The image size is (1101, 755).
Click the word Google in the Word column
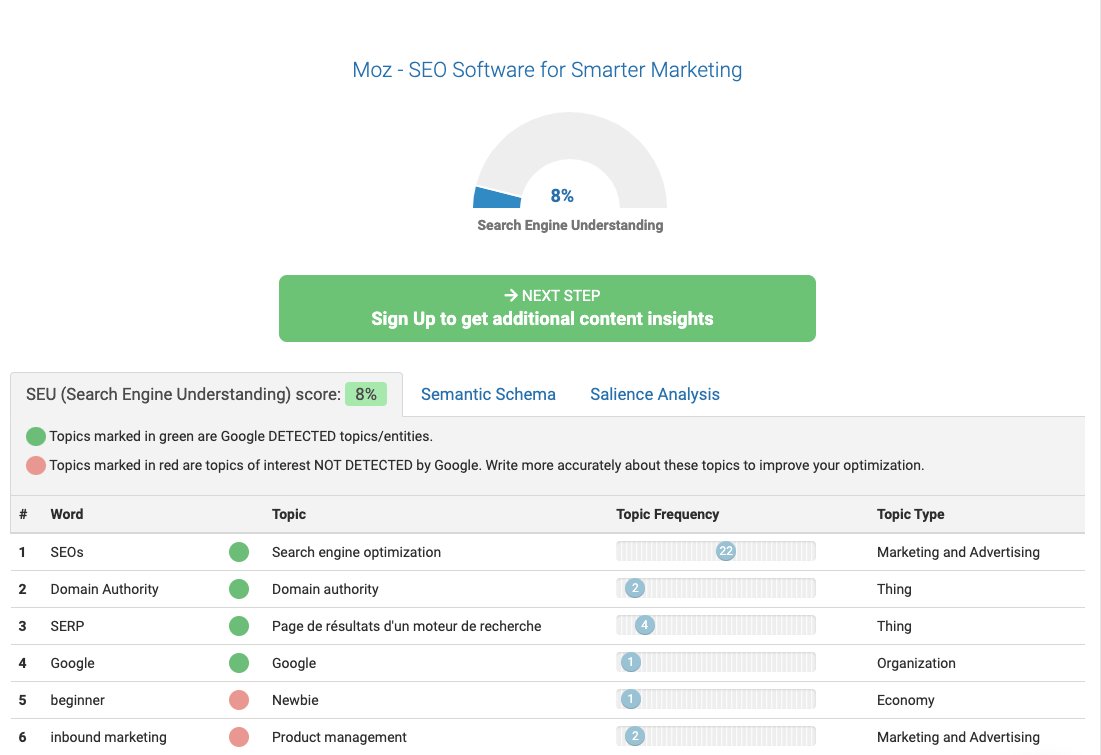pyautogui.click(x=72, y=663)
